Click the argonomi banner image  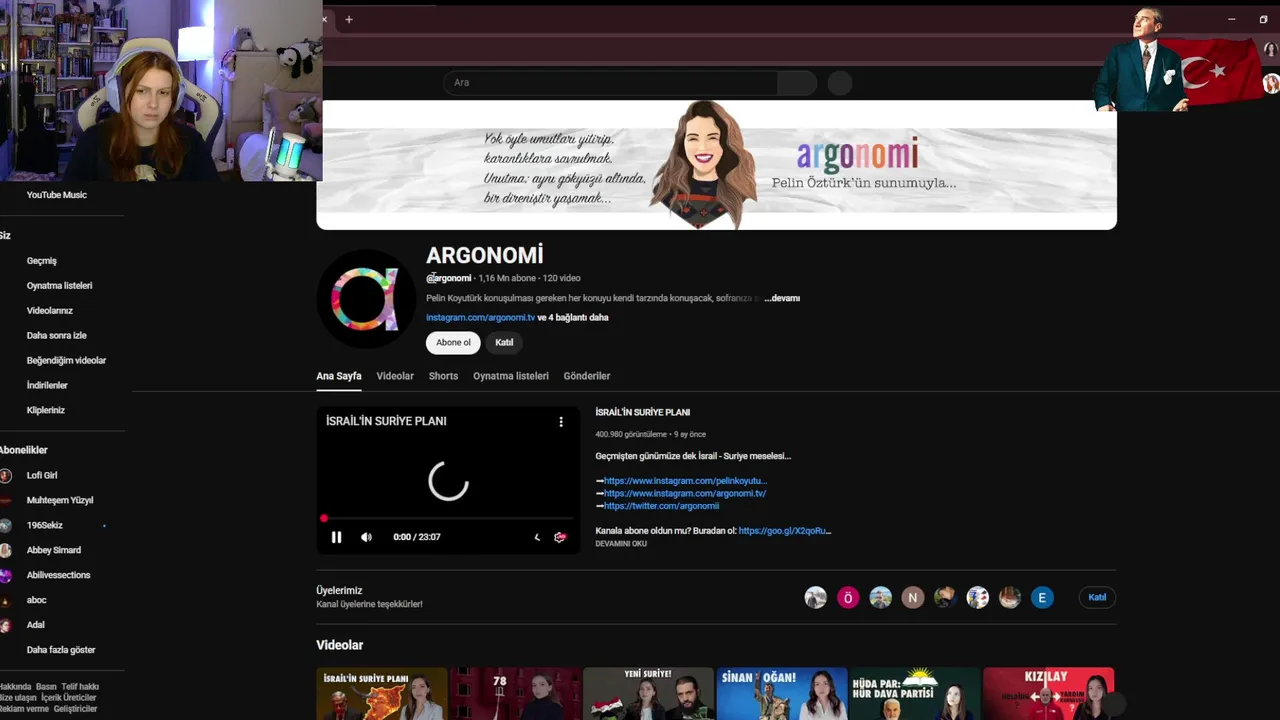(716, 165)
